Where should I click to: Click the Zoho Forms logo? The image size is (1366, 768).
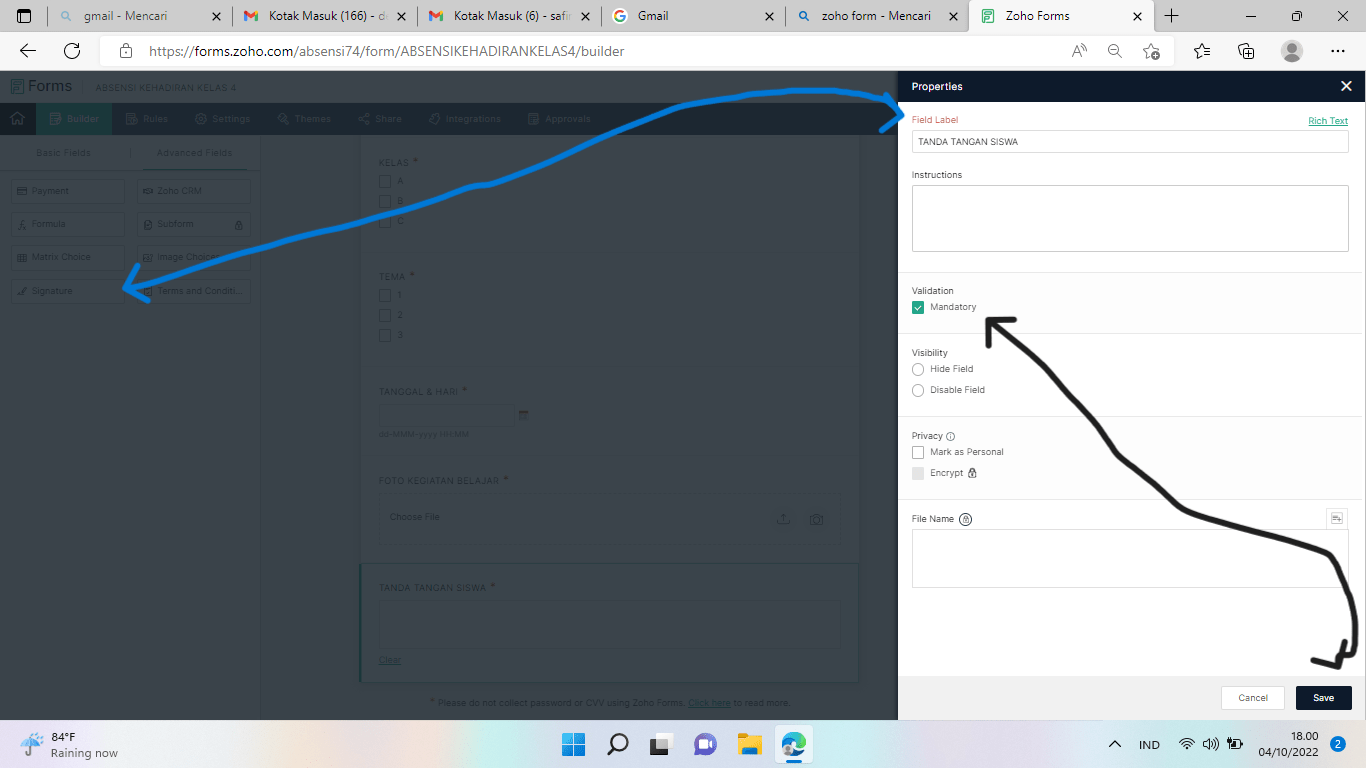coord(40,86)
